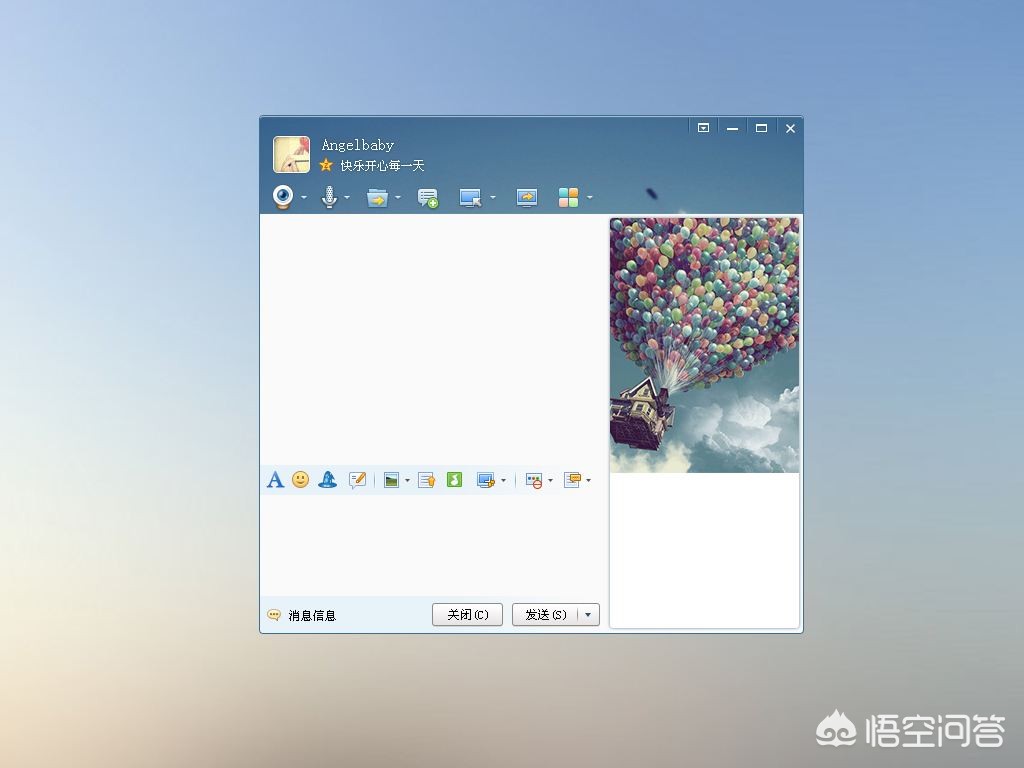1024x768 pixels.
Task: Click the create discussion group icon
Action: coord(427,198)
